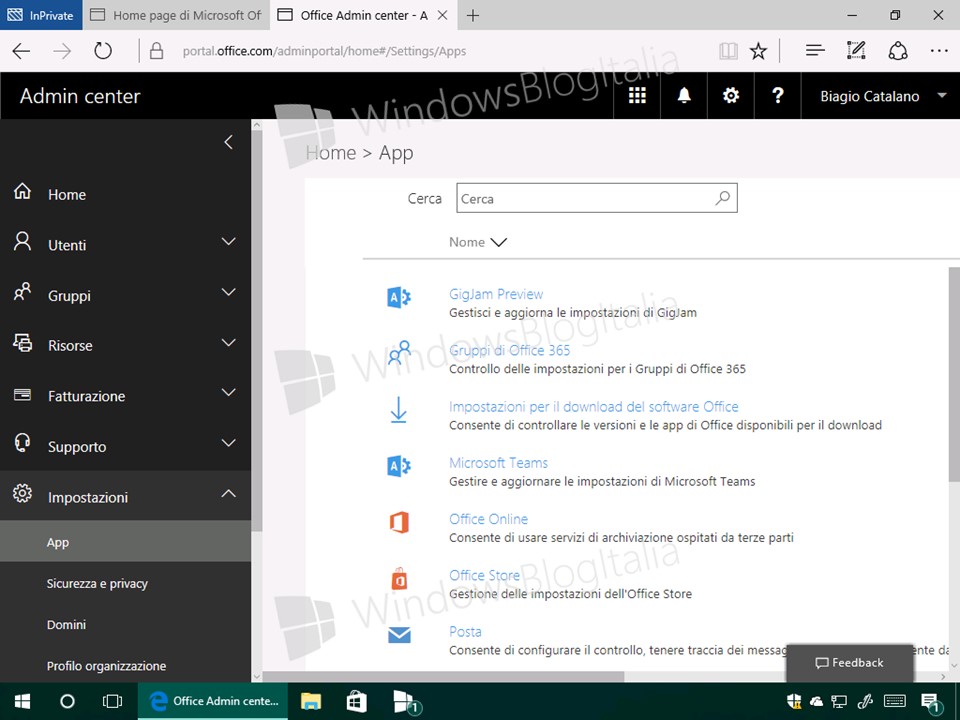Viewport: 960px width, 720px height.
Task: Open Windows Start button
Action: [23, 701]
